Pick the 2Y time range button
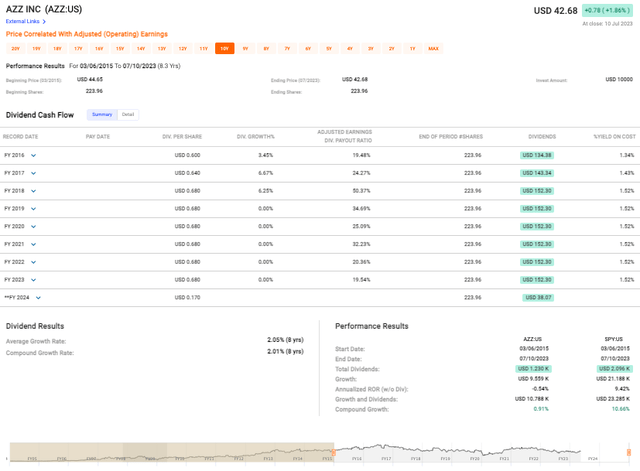 (x=392, y=49)
